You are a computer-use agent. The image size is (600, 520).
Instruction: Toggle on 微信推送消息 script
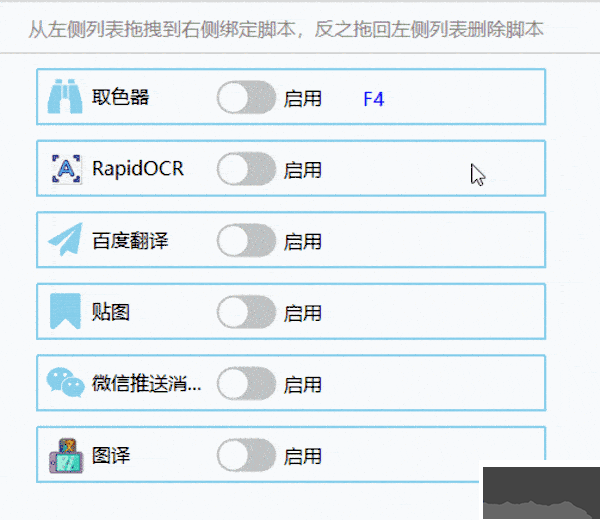[x=246, y=384]
